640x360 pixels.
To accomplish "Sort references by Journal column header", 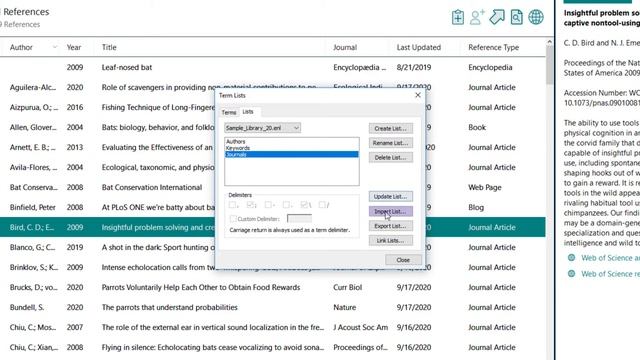I will 345,47.
